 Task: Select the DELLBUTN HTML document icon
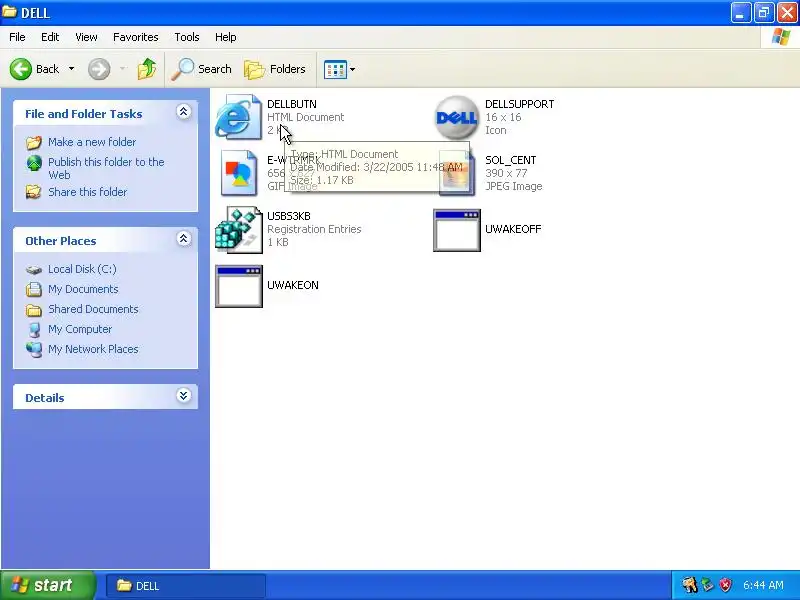[238, 117]
